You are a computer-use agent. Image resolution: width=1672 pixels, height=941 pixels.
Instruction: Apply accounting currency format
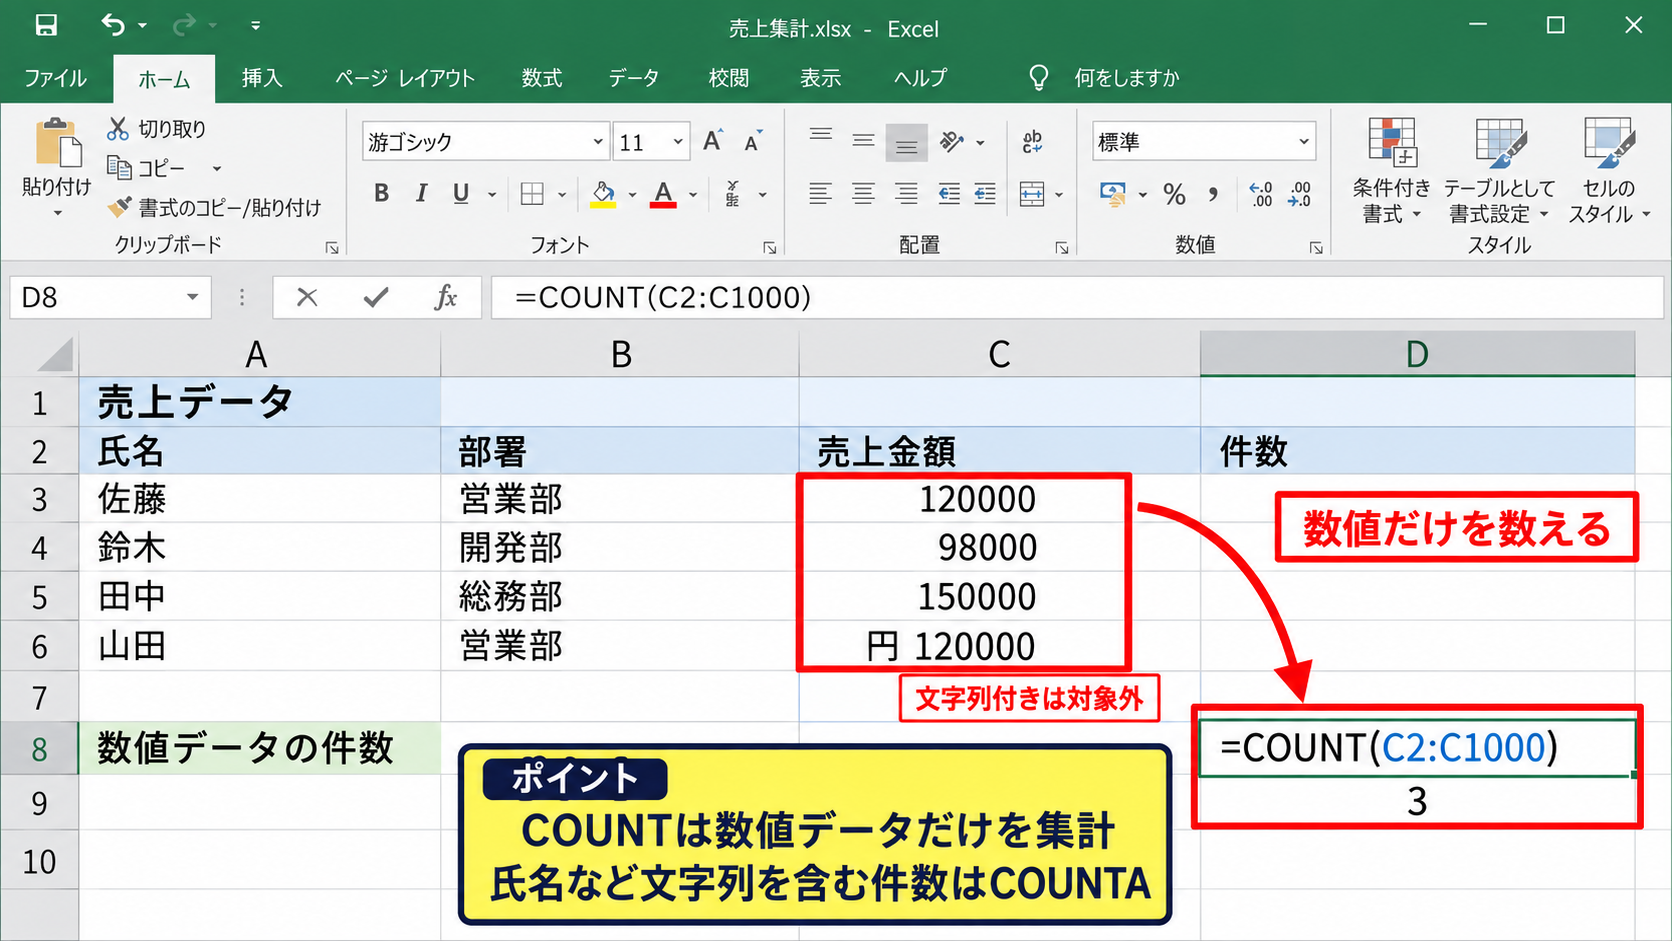[1112, 194]
